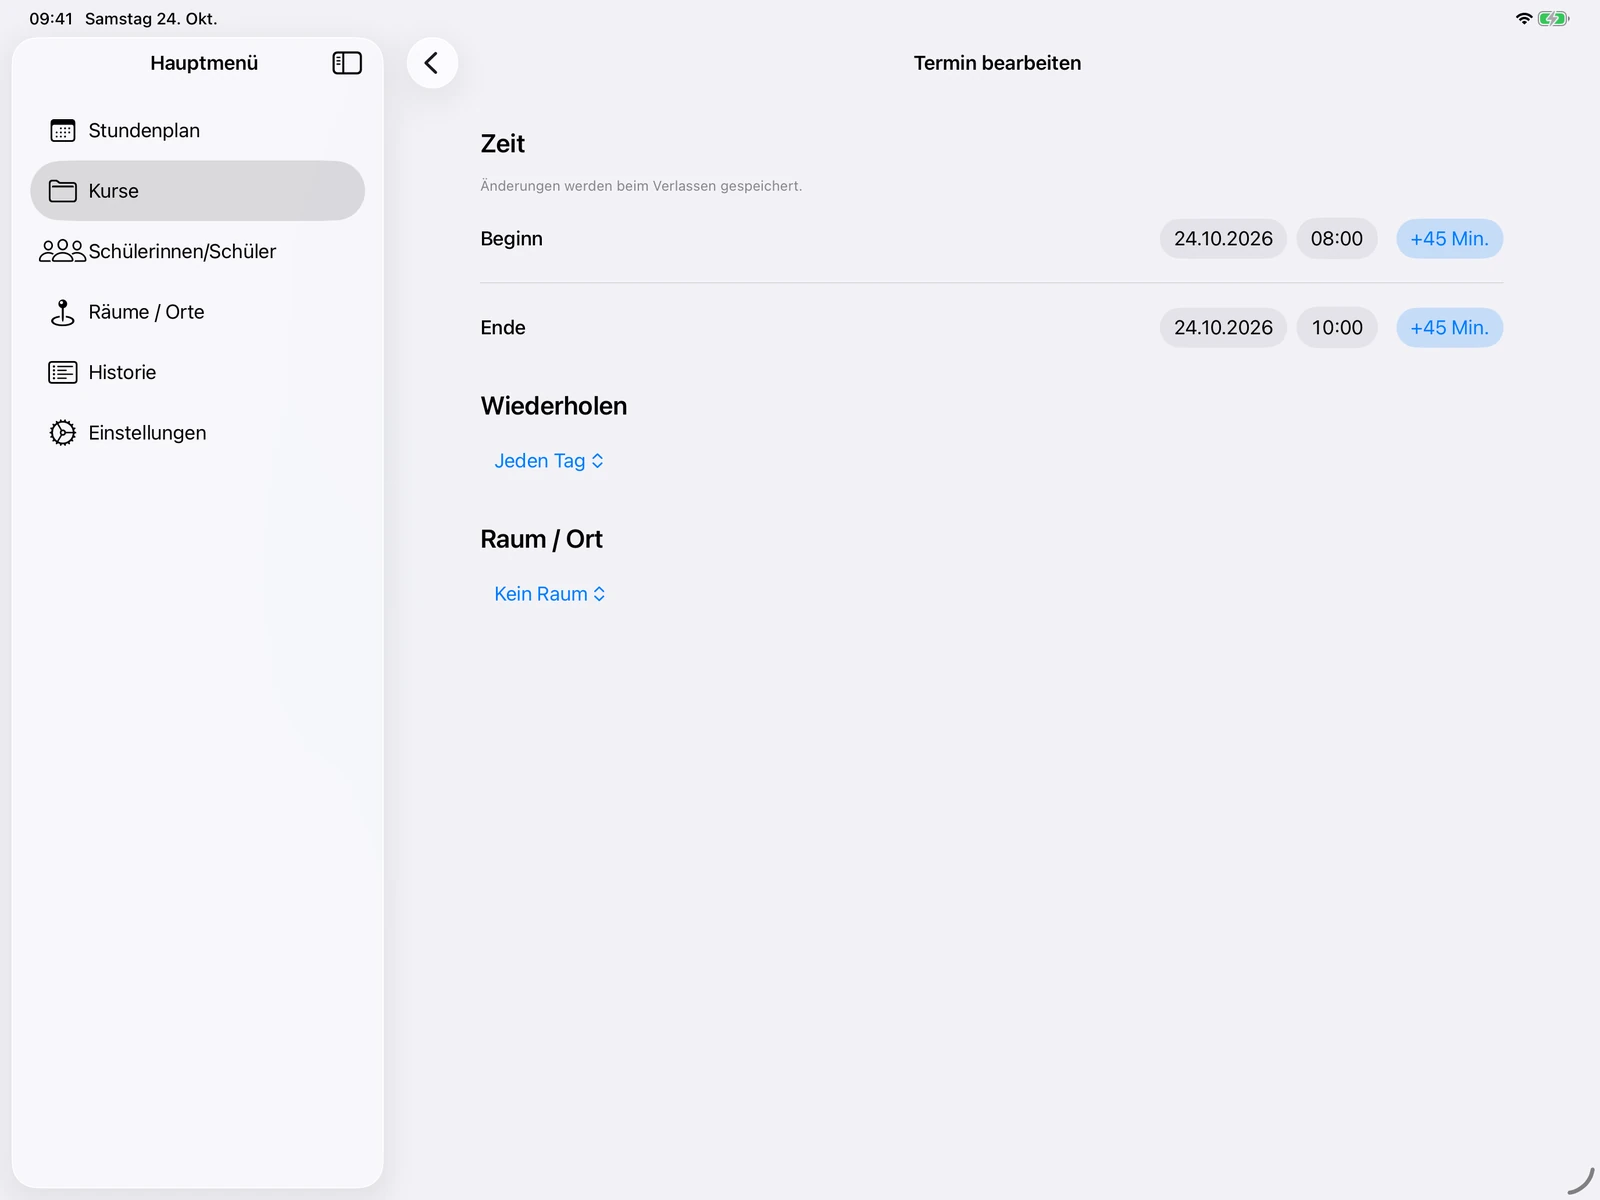Image resolution: width=1600 pixels, height=1200 pixels.
Task: Click the Einstellungen gear icon
Action: 63,433
